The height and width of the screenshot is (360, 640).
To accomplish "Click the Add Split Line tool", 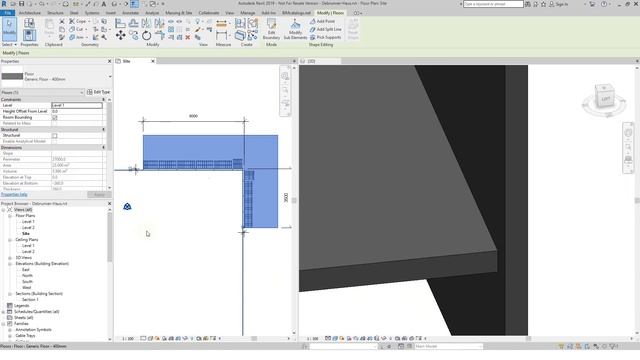I will pyautogui.click(x=326, y=29).
